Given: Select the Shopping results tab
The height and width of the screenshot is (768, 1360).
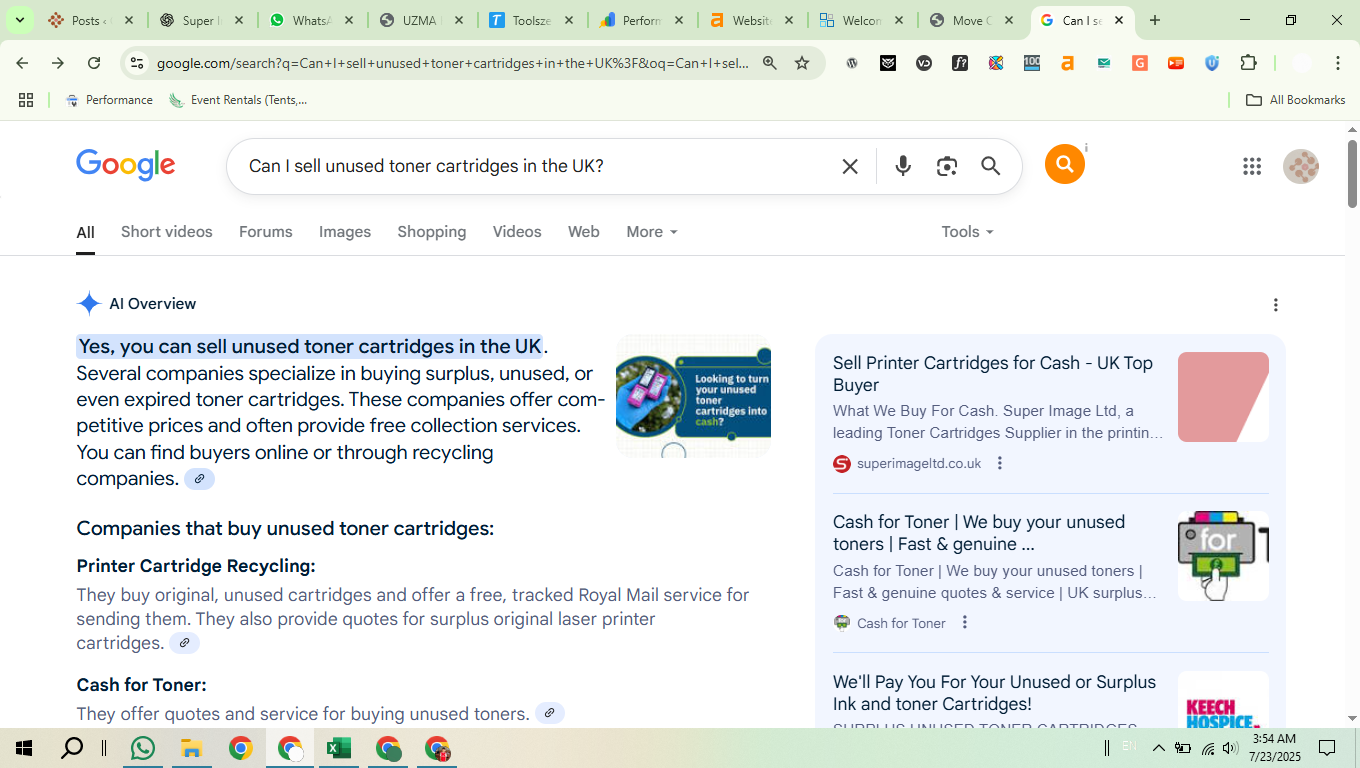Looking at the screenshot, I should pyautogui.click(x=431, y=232).
